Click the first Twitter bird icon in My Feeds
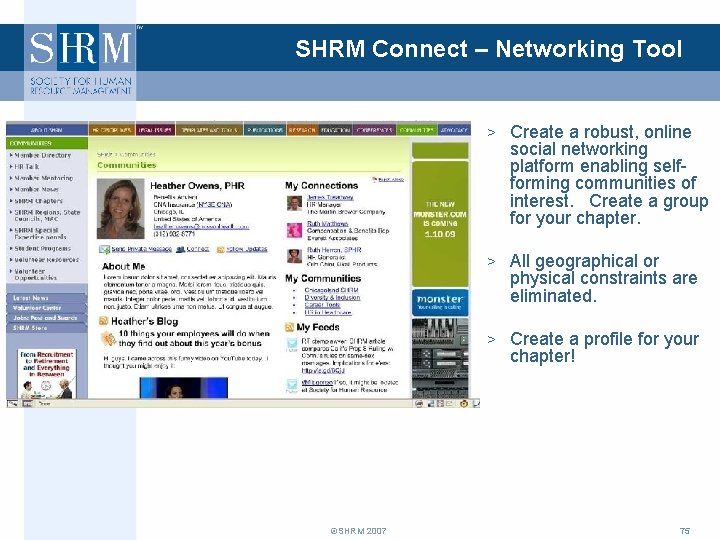Image resolution: width=720 pixels, height=540 pixels. click(x=292, y=344)
